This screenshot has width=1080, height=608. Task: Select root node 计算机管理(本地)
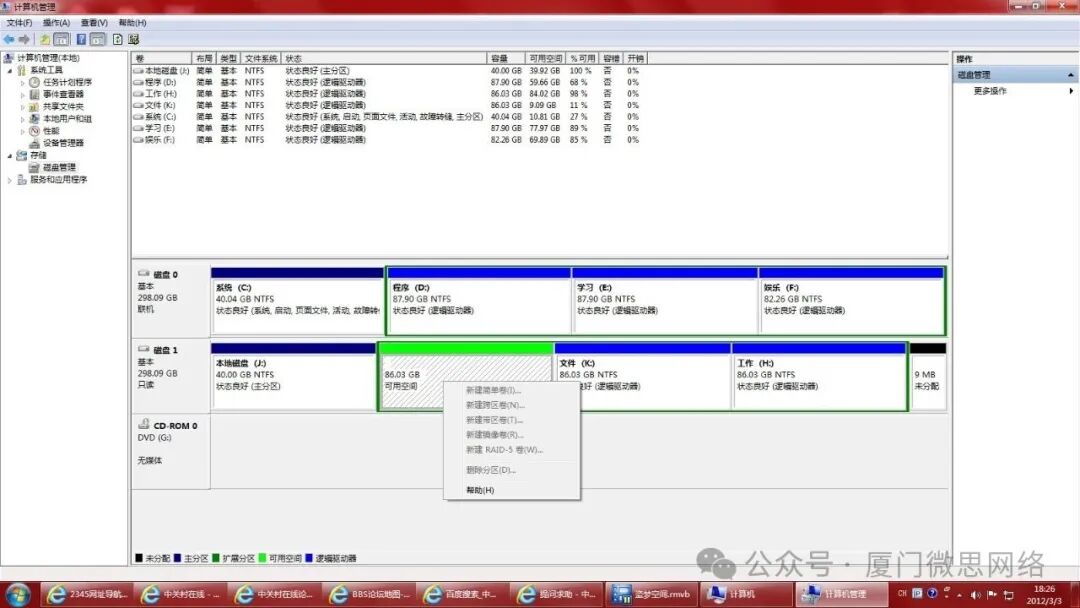(x=48, y=58)
